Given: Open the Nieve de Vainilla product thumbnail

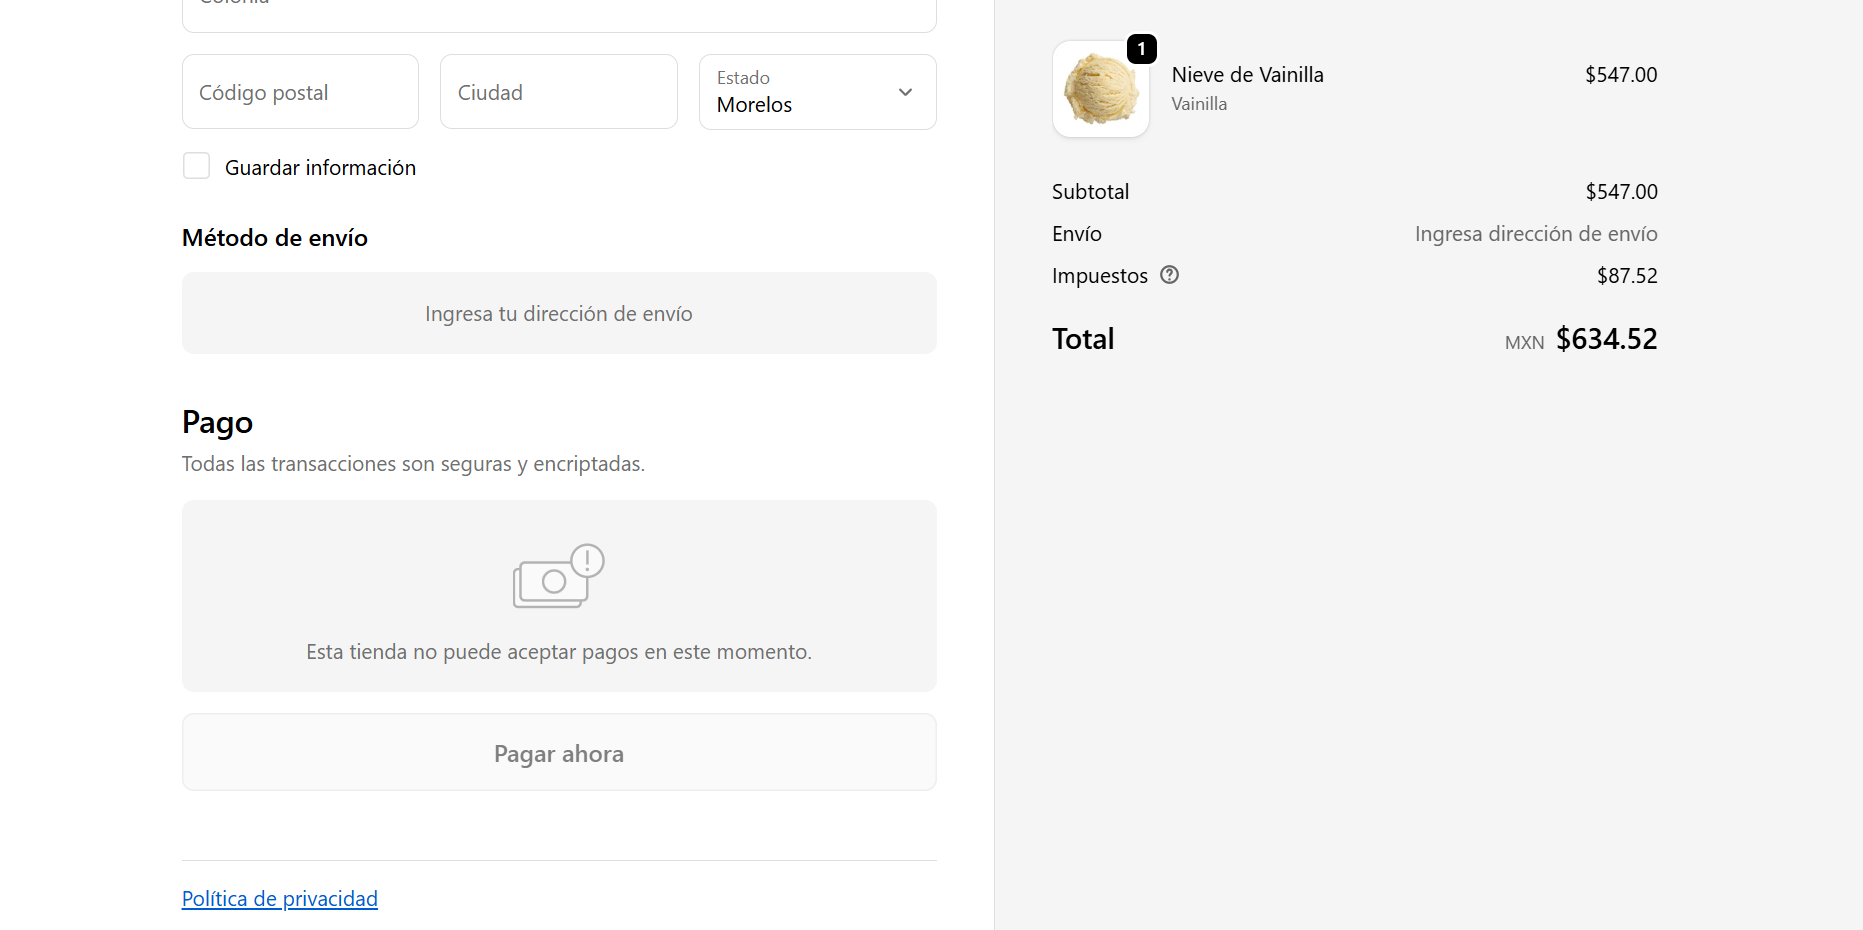Looking at the screenshot, I should pos(1101,89).
